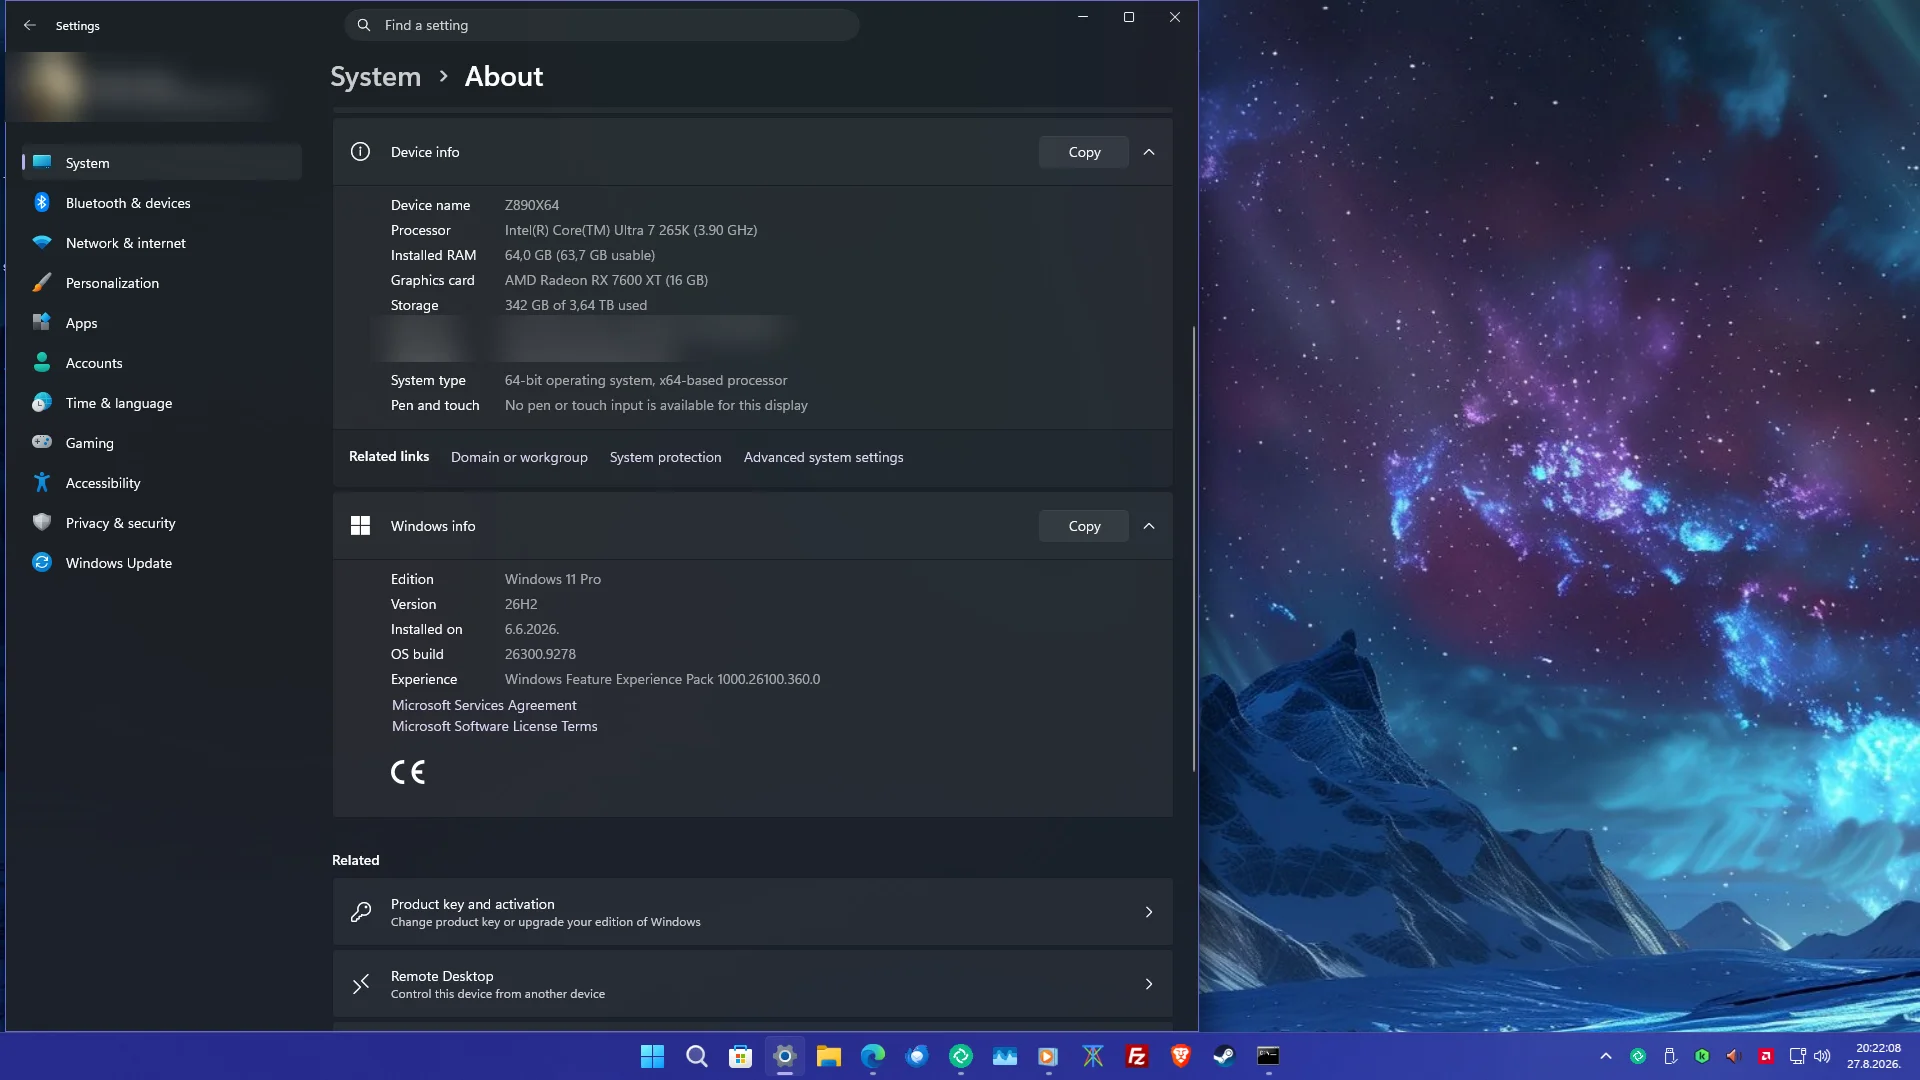Image resolution: width=1920 pixels, height=1080 pixels.
Task: Open Windows Update in the sidebar
Action: tap(162, 563)
